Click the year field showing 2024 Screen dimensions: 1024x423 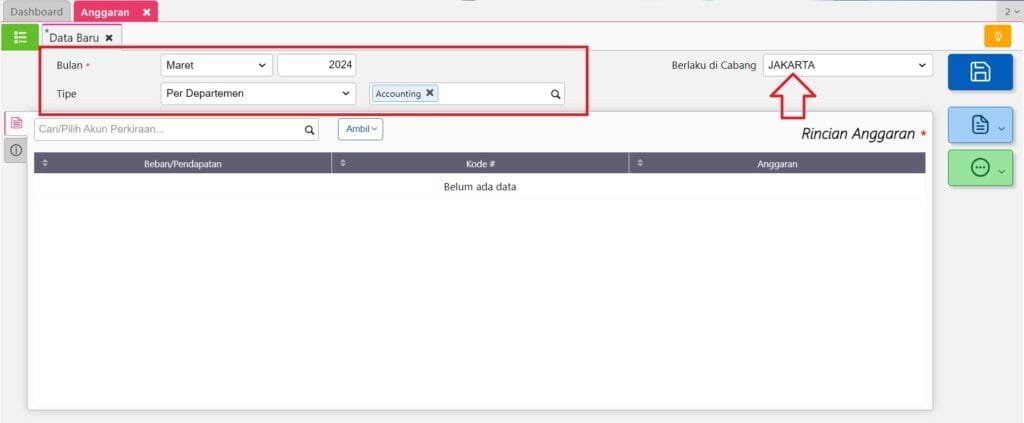(x=316, y=65)
